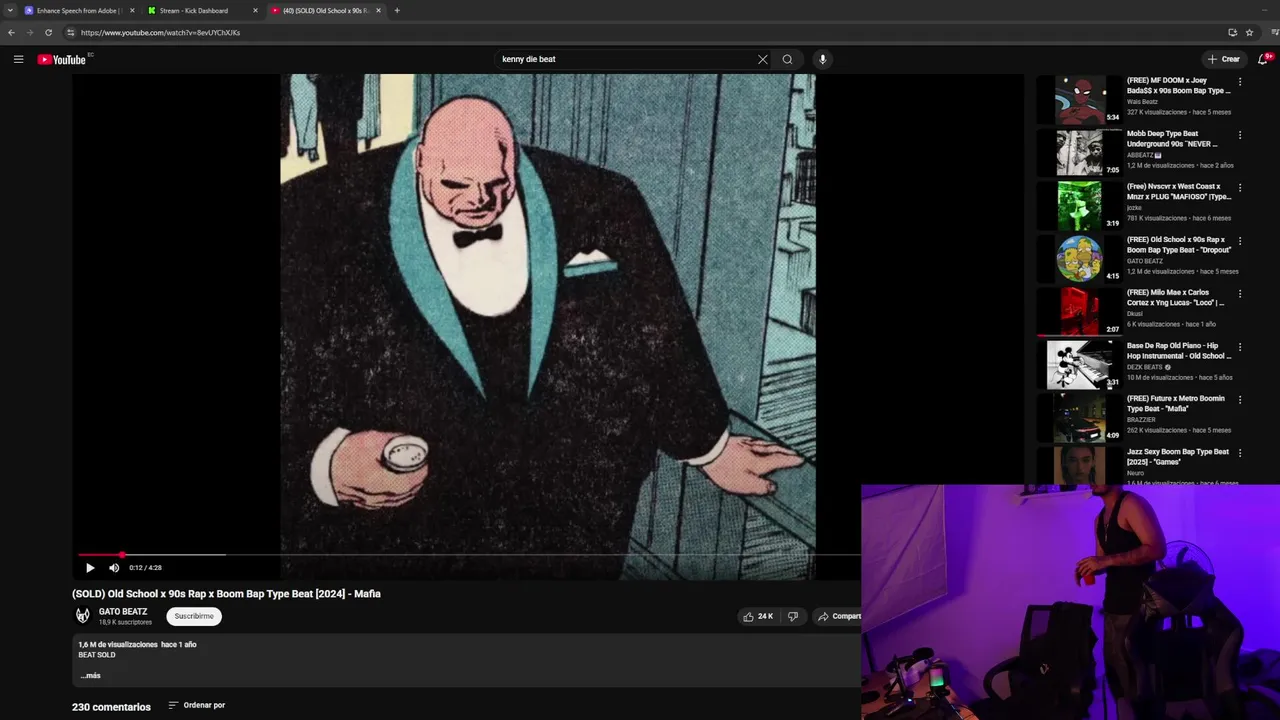Open 'Base De Rap Old Piano' video title
This screenshot has width=1280, height=720.
(x=1179, y=351)
